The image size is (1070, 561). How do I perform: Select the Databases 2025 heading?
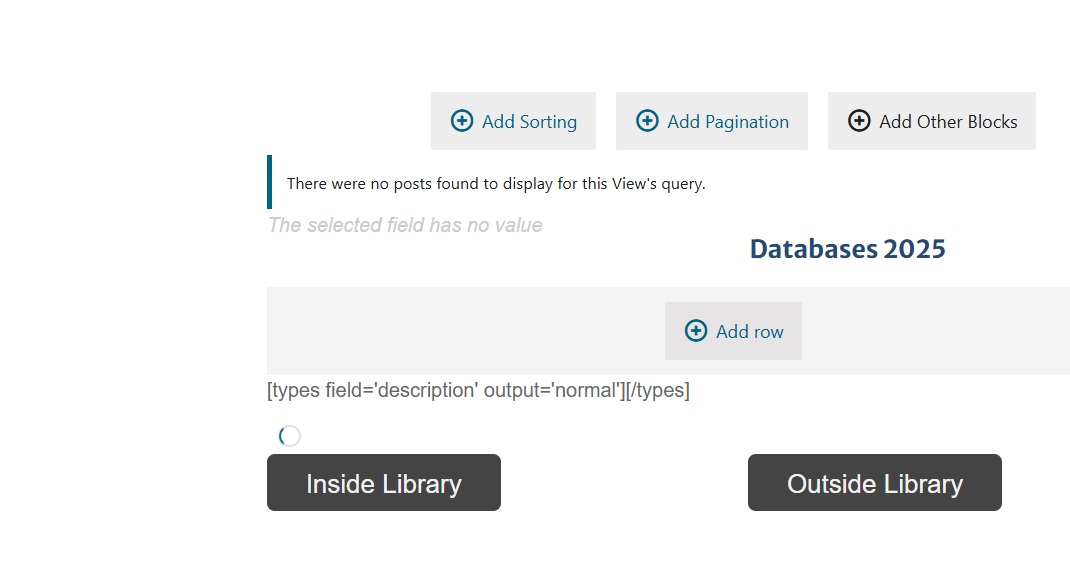[848, 249]
